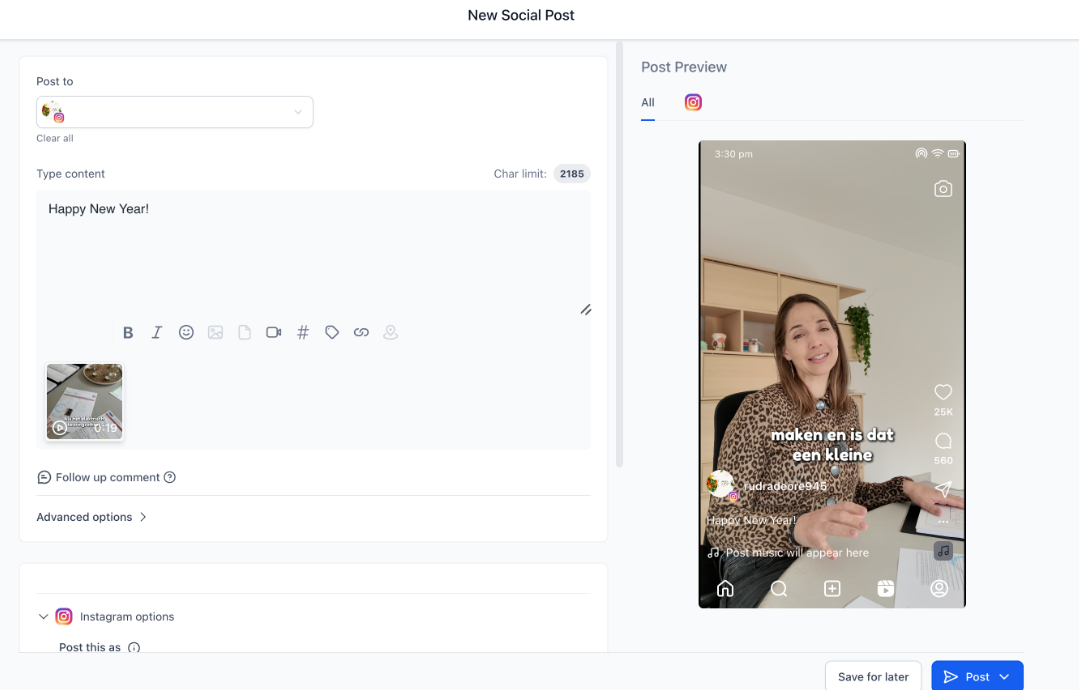Toggle bold formatting in the editor toolbar
This screenshot has height=690, width=1079.
coord(128,333)
